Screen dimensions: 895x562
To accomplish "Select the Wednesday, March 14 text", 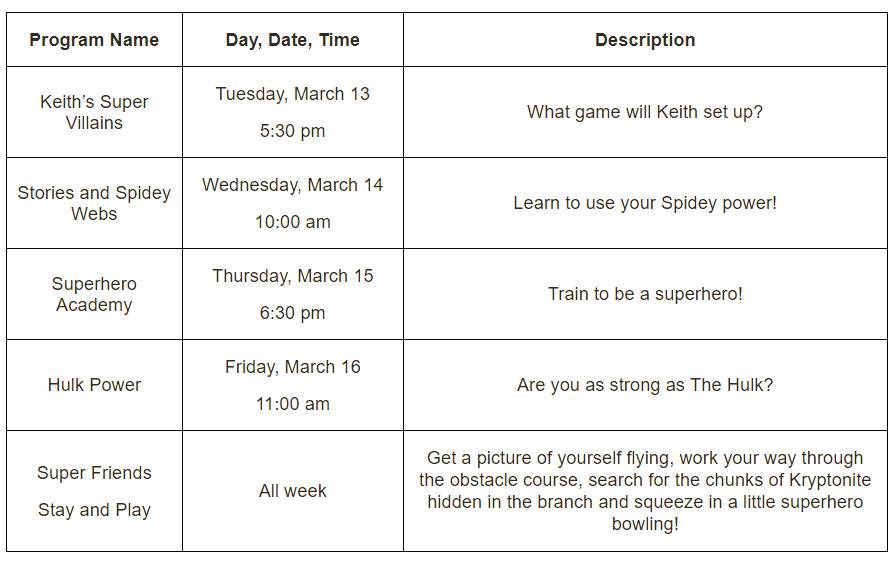I will [292, 185].
